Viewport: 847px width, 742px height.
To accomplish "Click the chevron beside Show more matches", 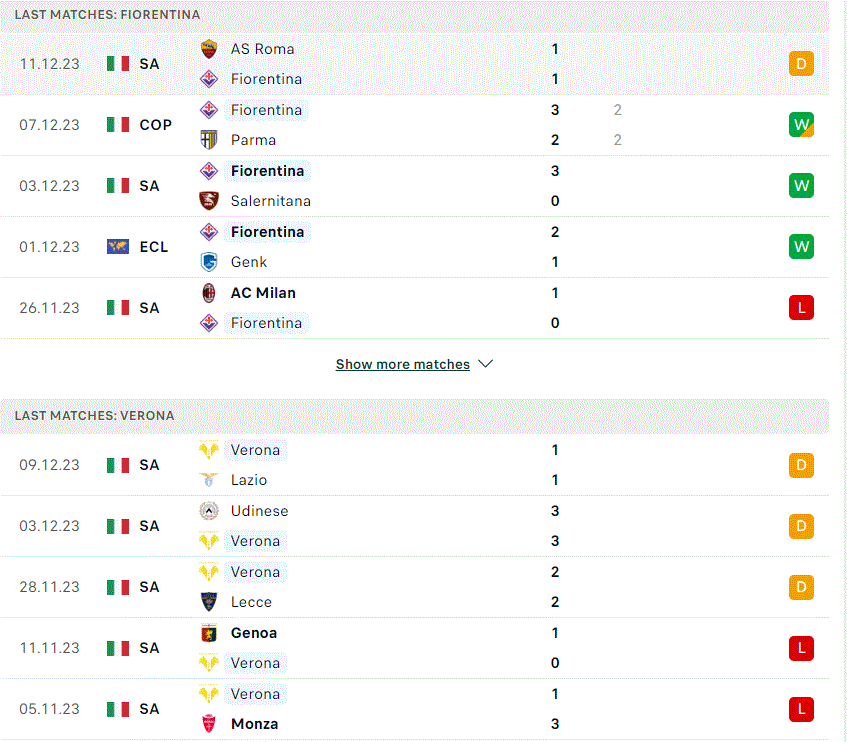I will coord(486,364).
